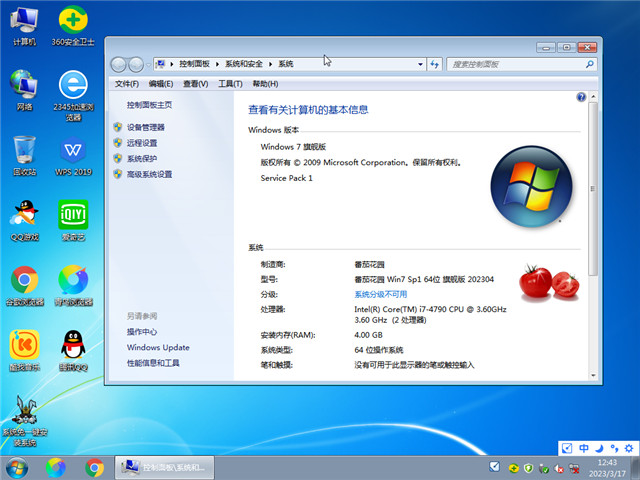The width and height of the screenshot is (640, 480).
Task: Toggle punctuation mode in IME bar
Action: [614, 448]
